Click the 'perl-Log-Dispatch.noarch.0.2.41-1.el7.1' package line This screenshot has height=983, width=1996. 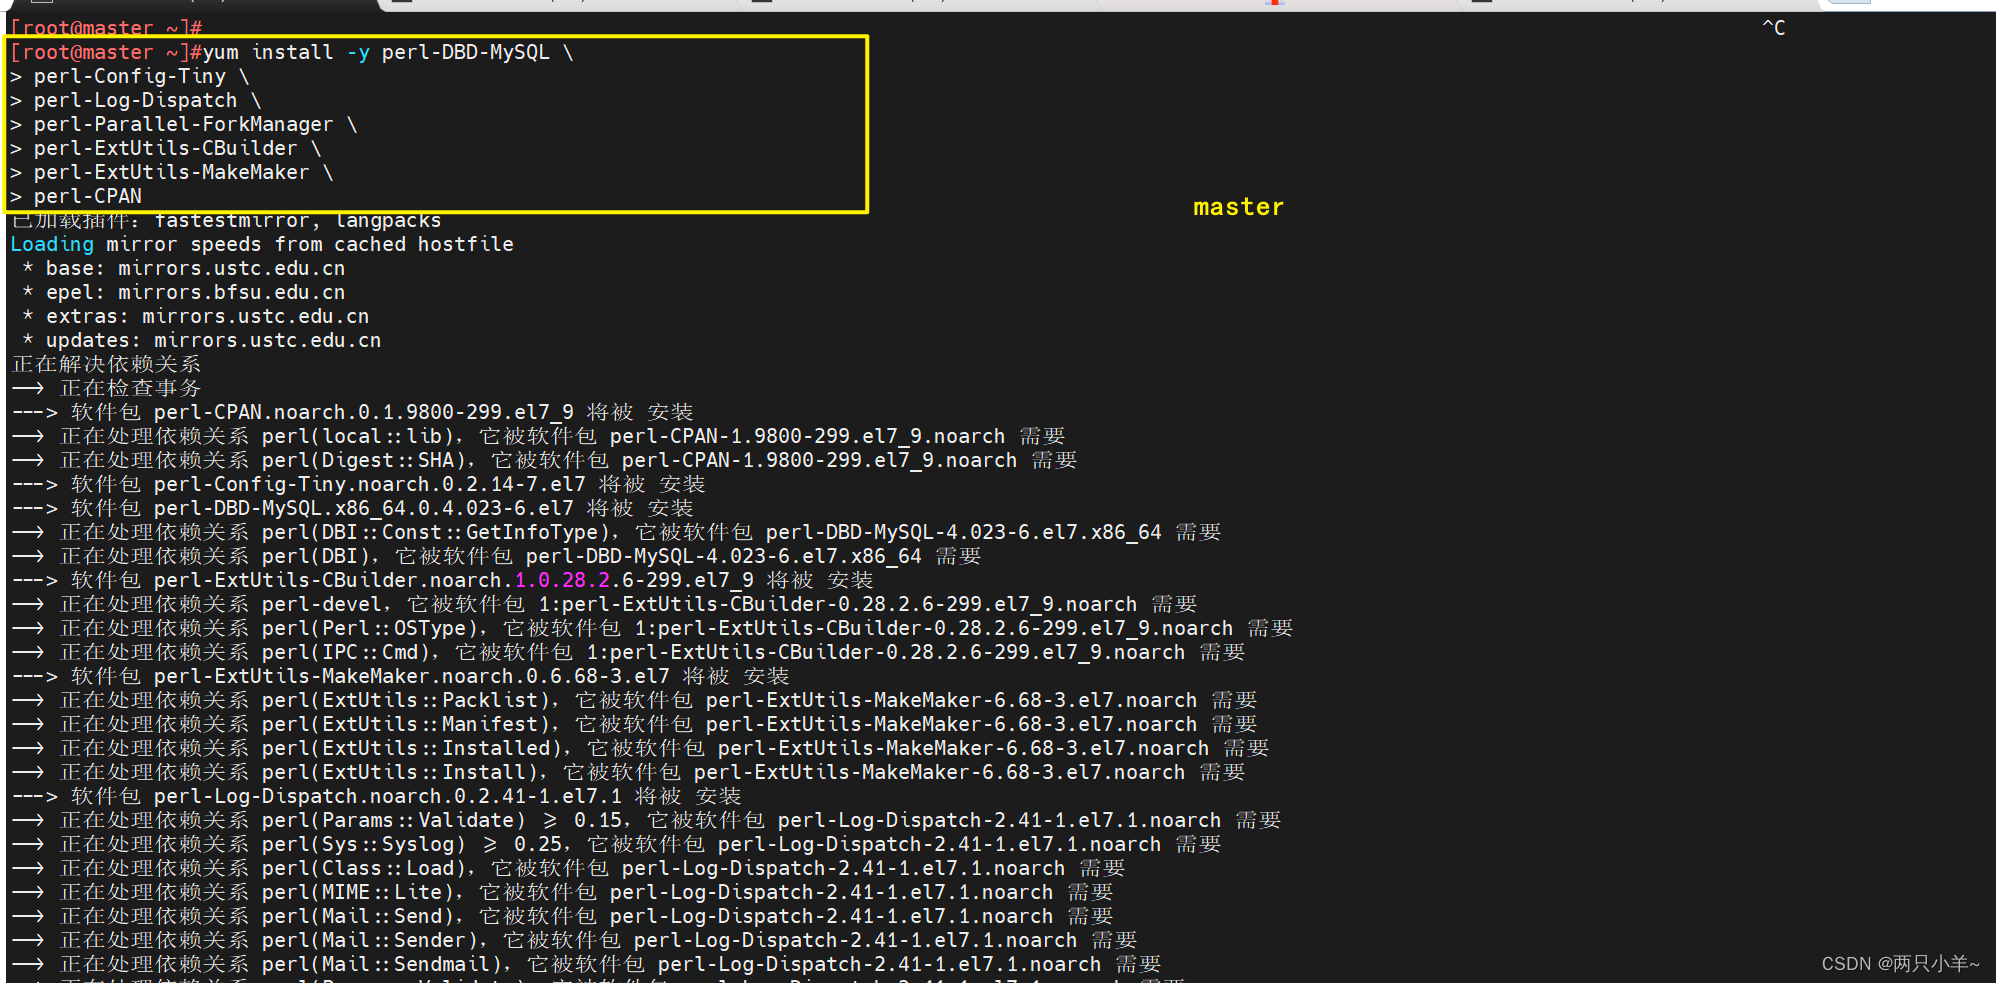point(376,796)
